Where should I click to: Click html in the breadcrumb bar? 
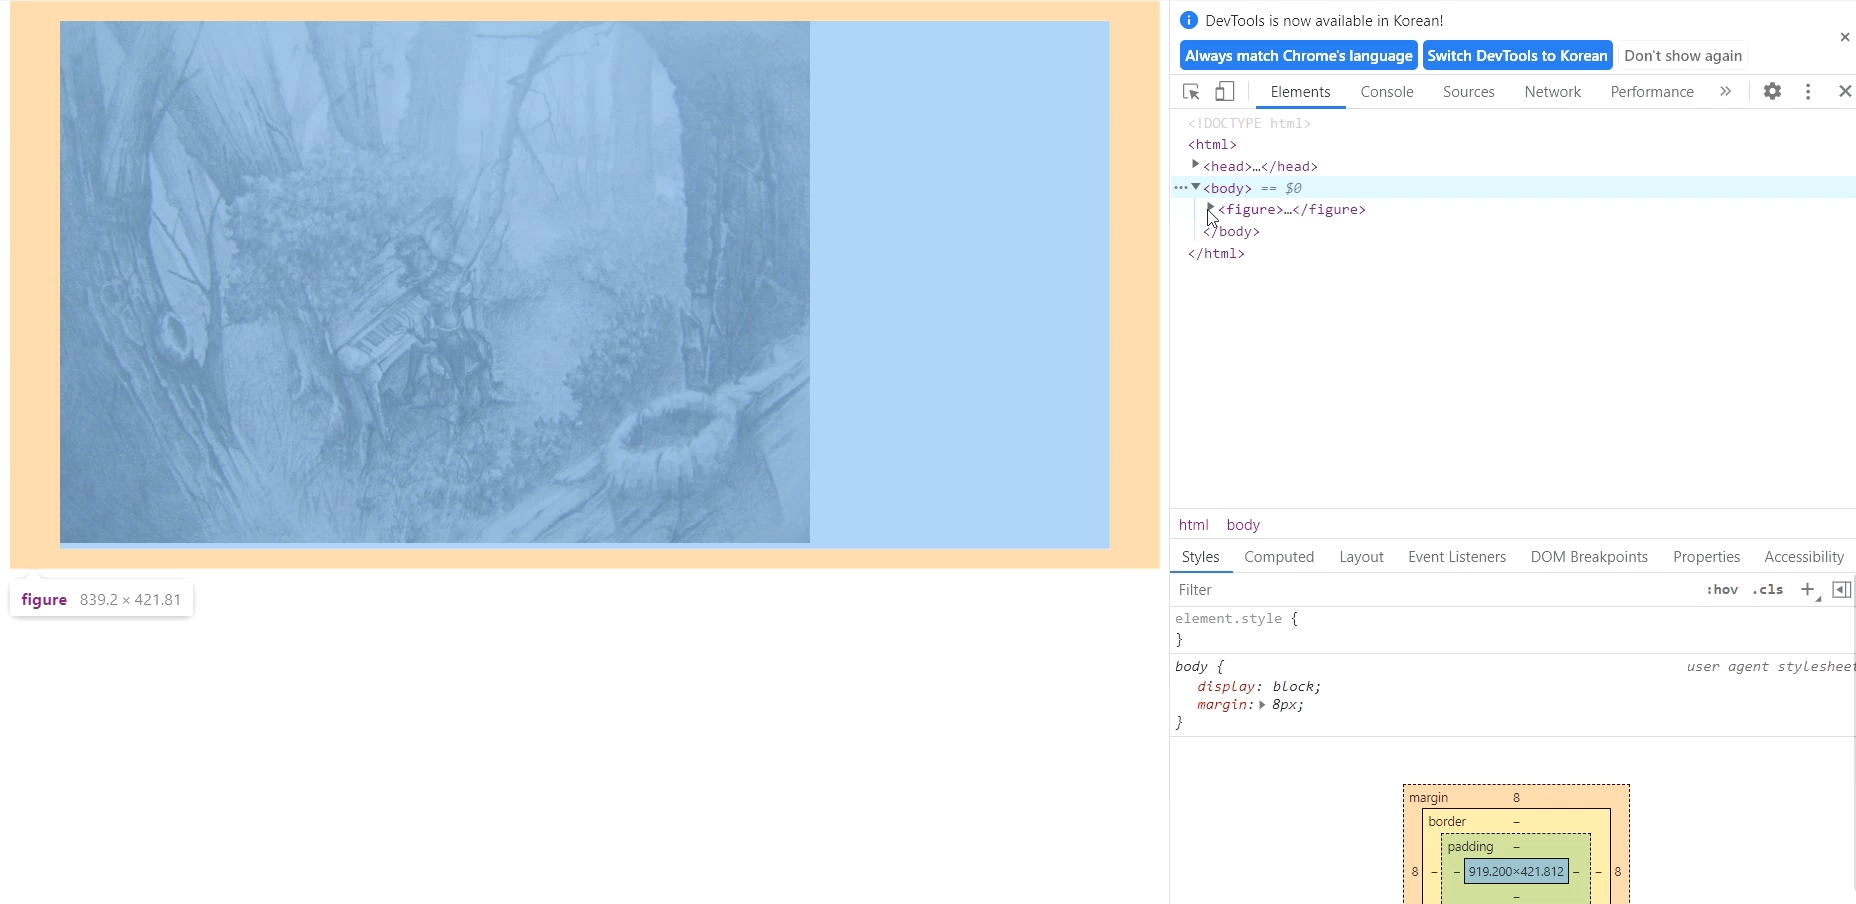click(x=1193, y=525)
